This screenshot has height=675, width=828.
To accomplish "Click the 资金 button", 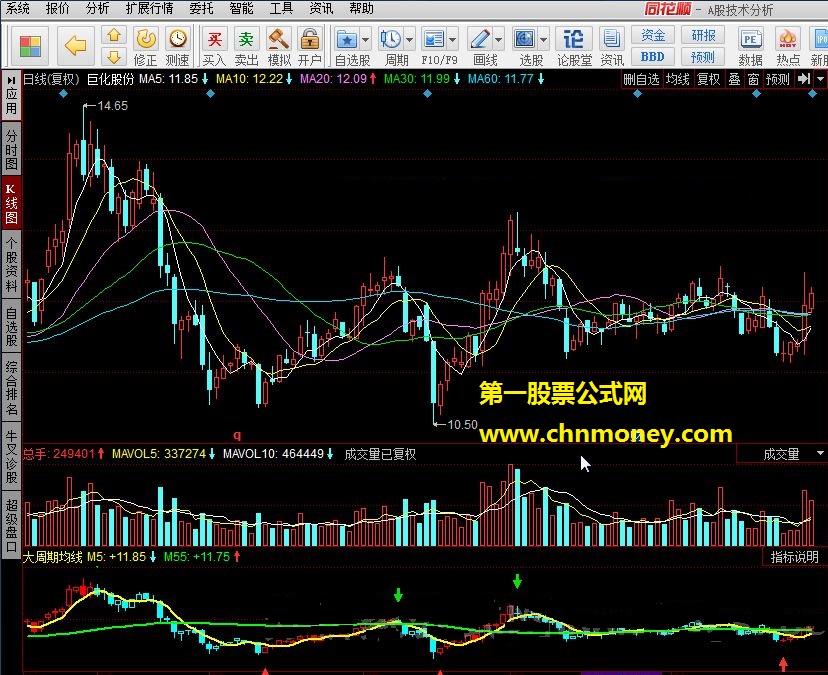I will coord(653,35).
